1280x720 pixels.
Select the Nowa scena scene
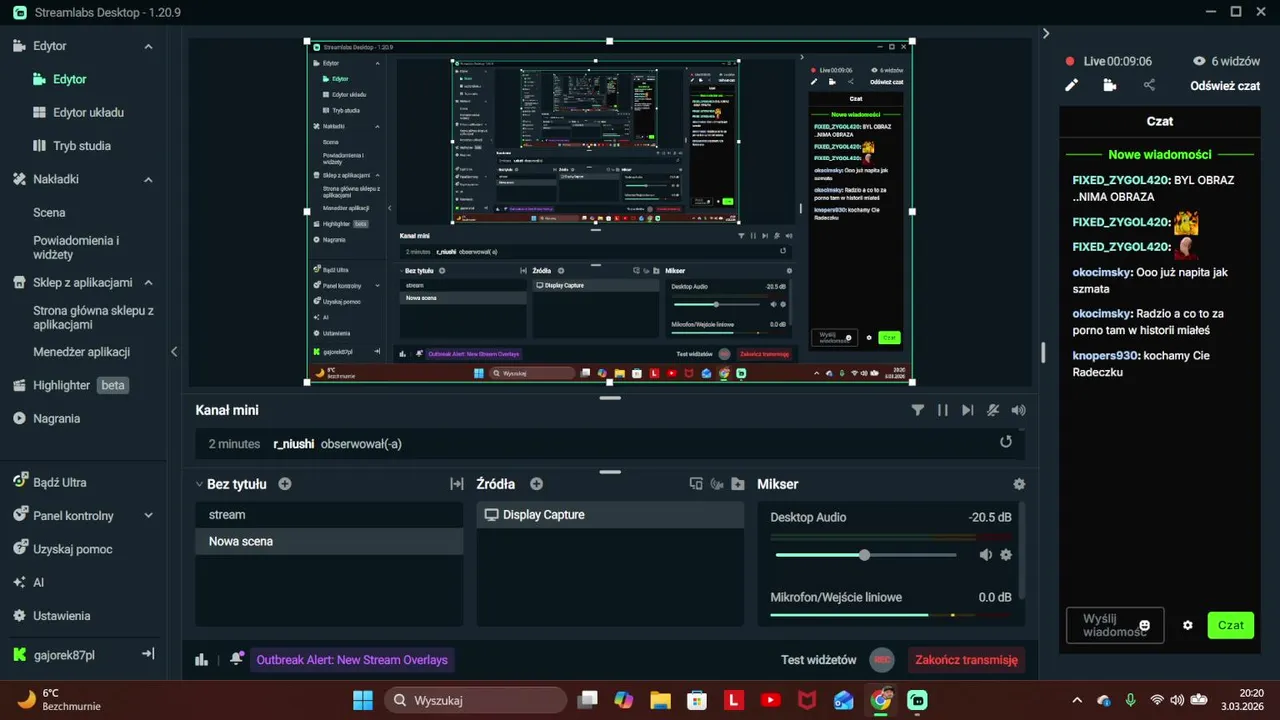coord(329,541)
